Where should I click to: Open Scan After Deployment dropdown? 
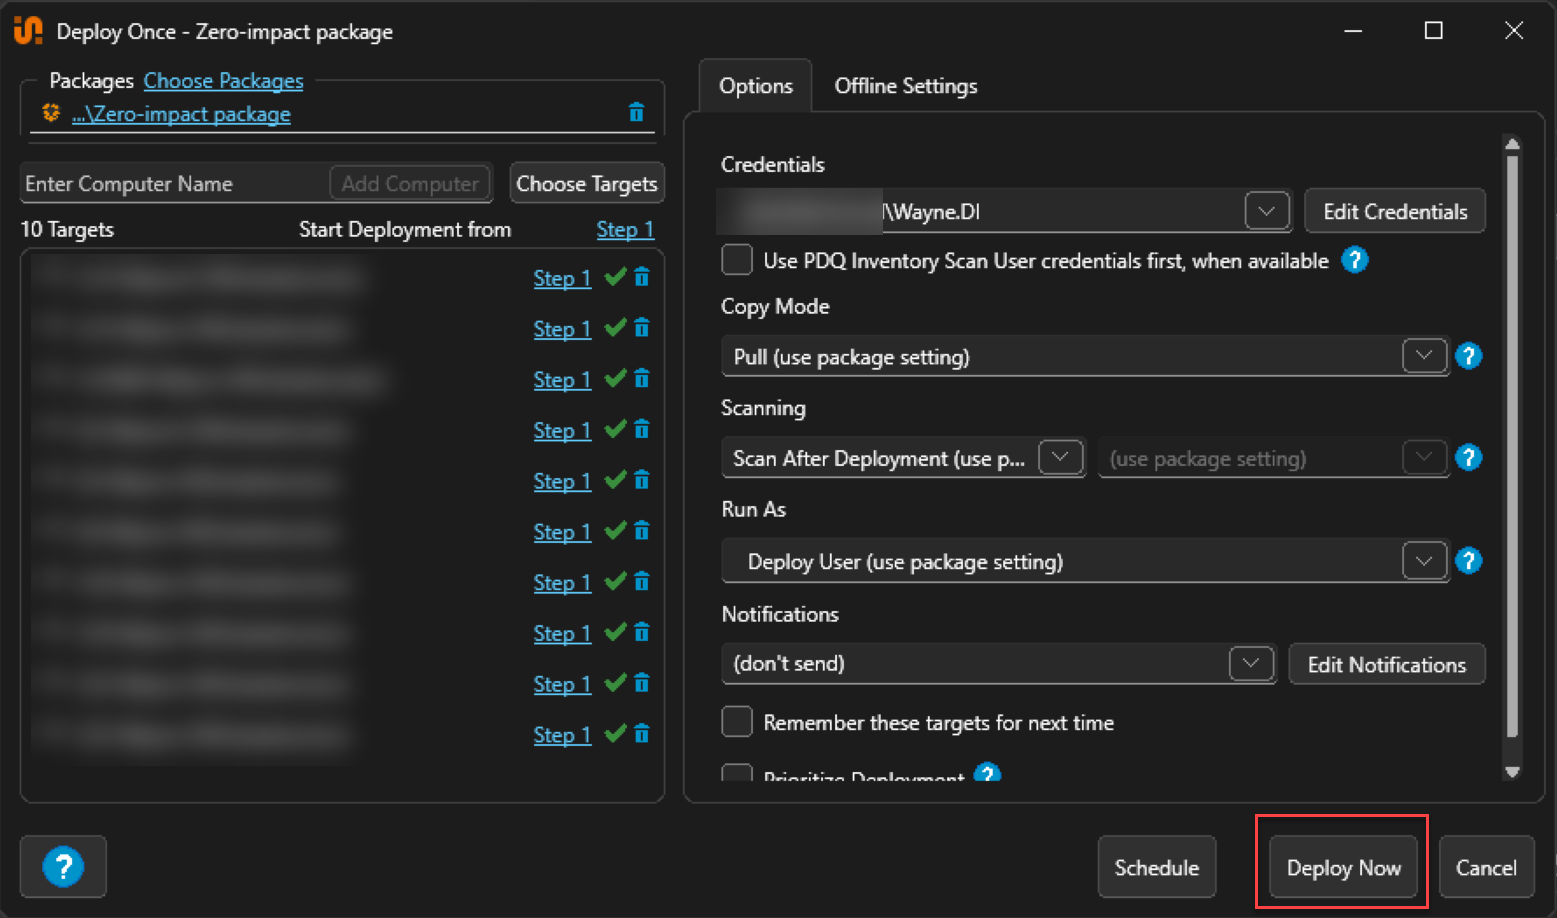pos(1061,458)
